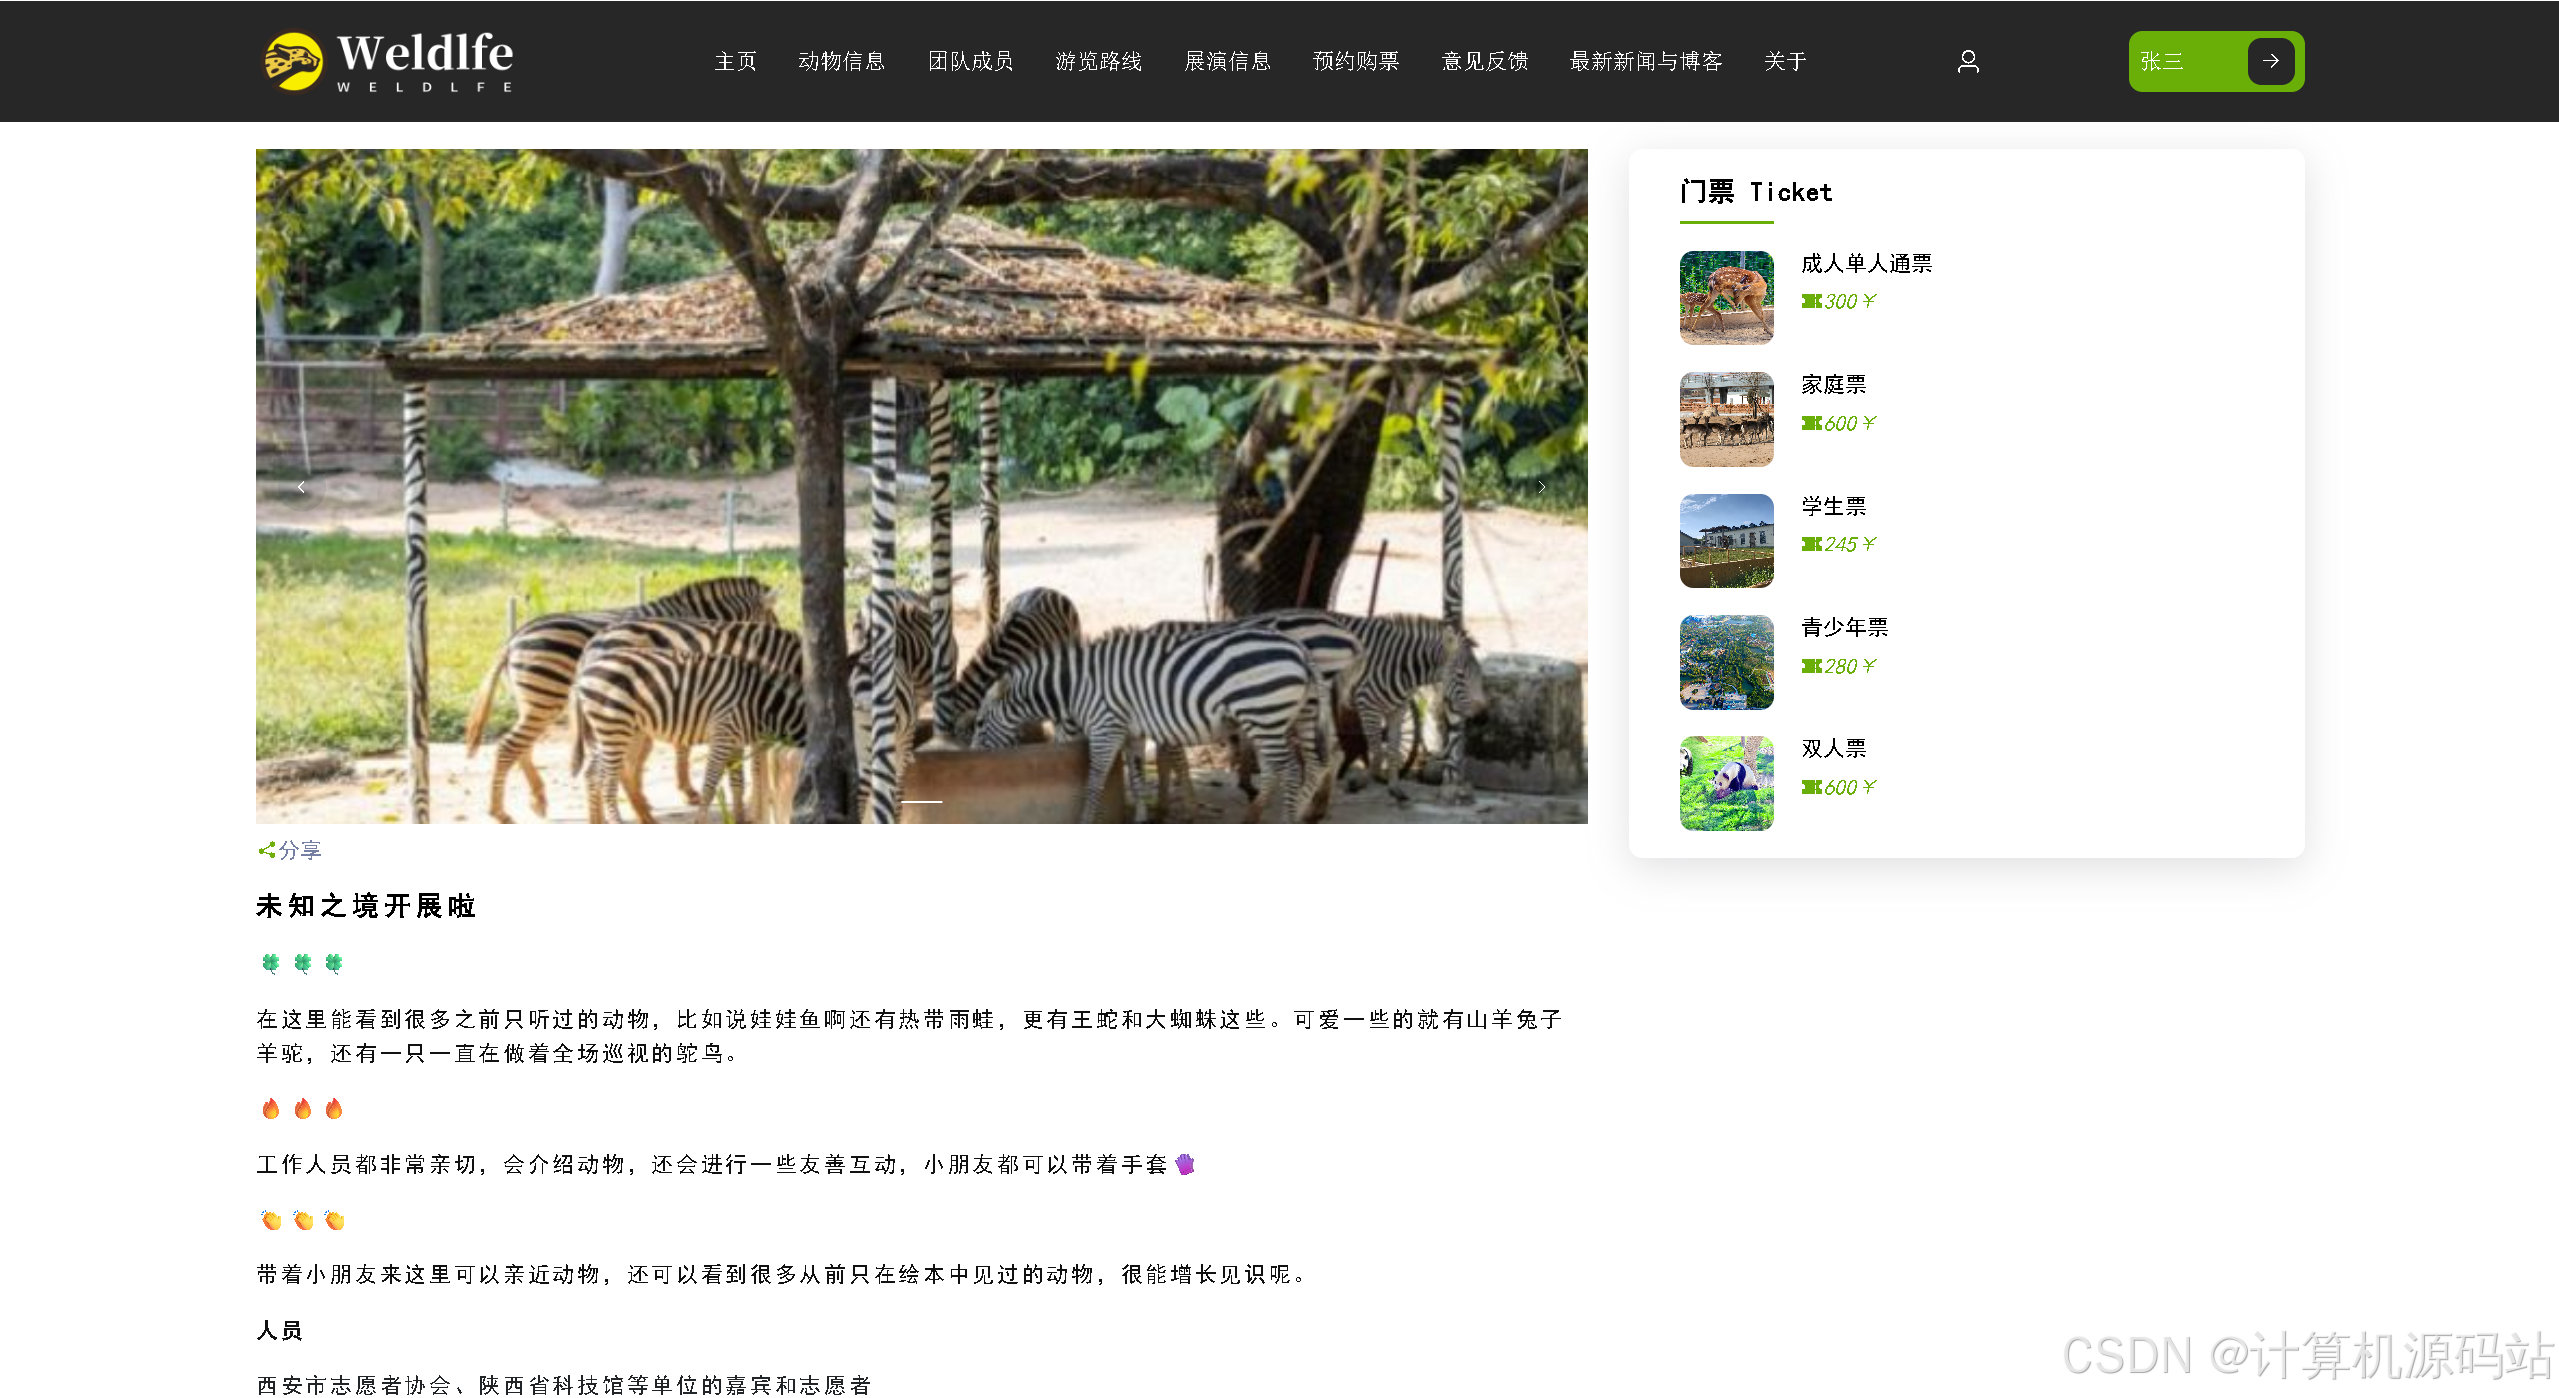The height and width of the screenshot is (1398, 2559).
Task: Open the 学生票 ticket link
Action: pos(1833,507)
